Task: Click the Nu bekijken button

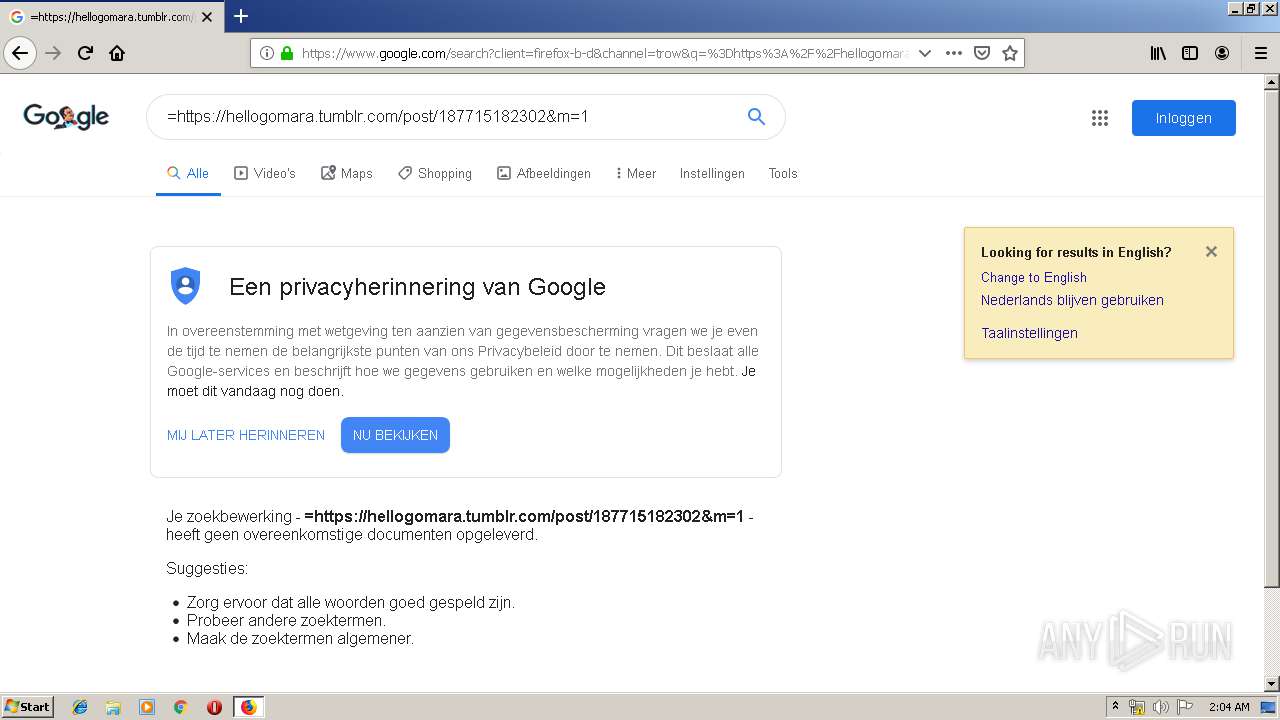Action: 395,435
